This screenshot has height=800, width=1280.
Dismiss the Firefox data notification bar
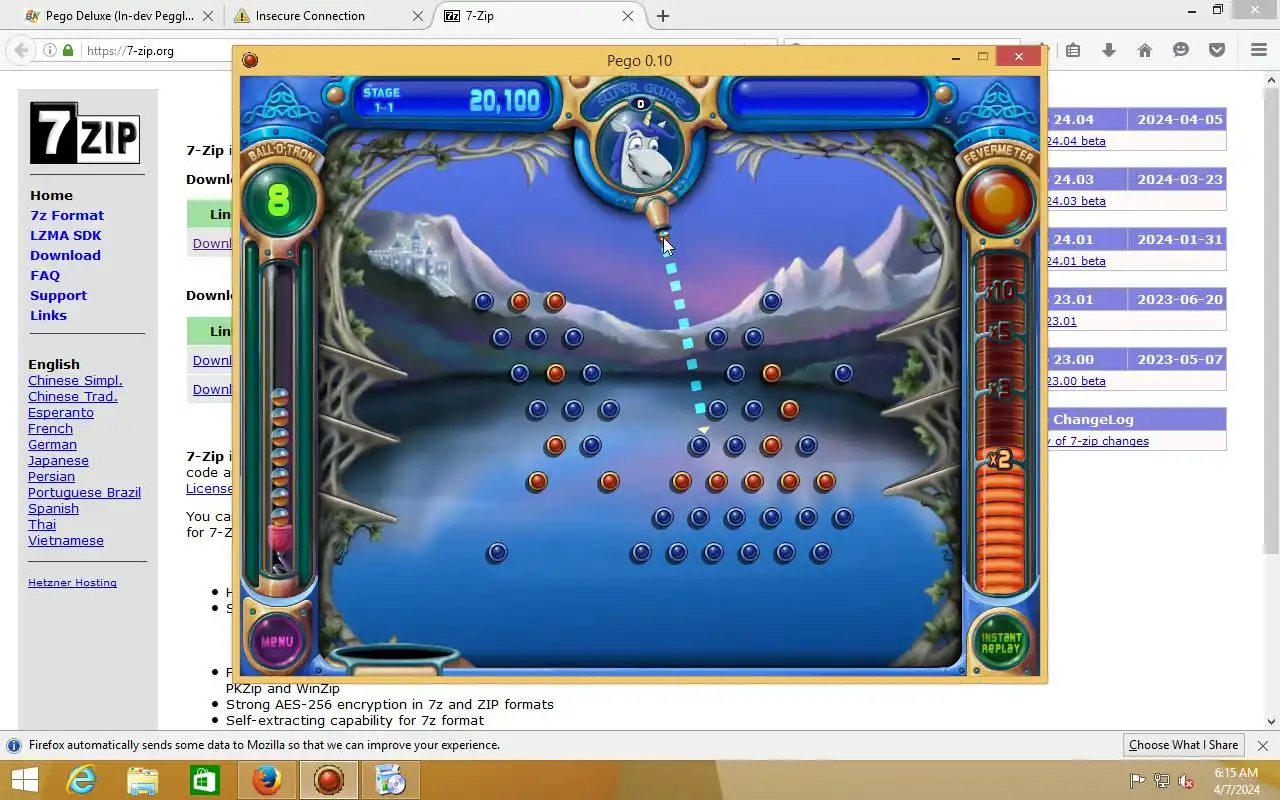tap(1262, 745)
